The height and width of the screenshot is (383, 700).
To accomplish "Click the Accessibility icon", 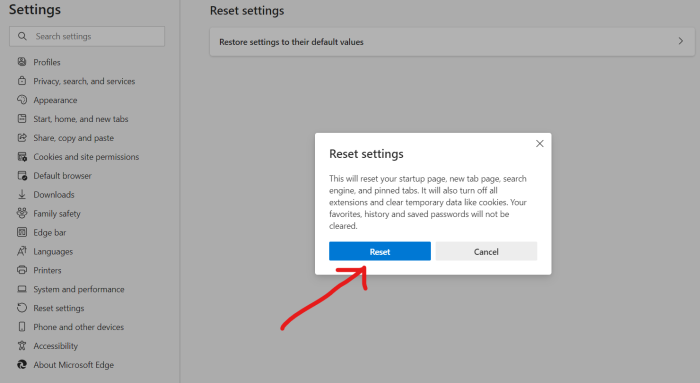I will click(21, 346).
